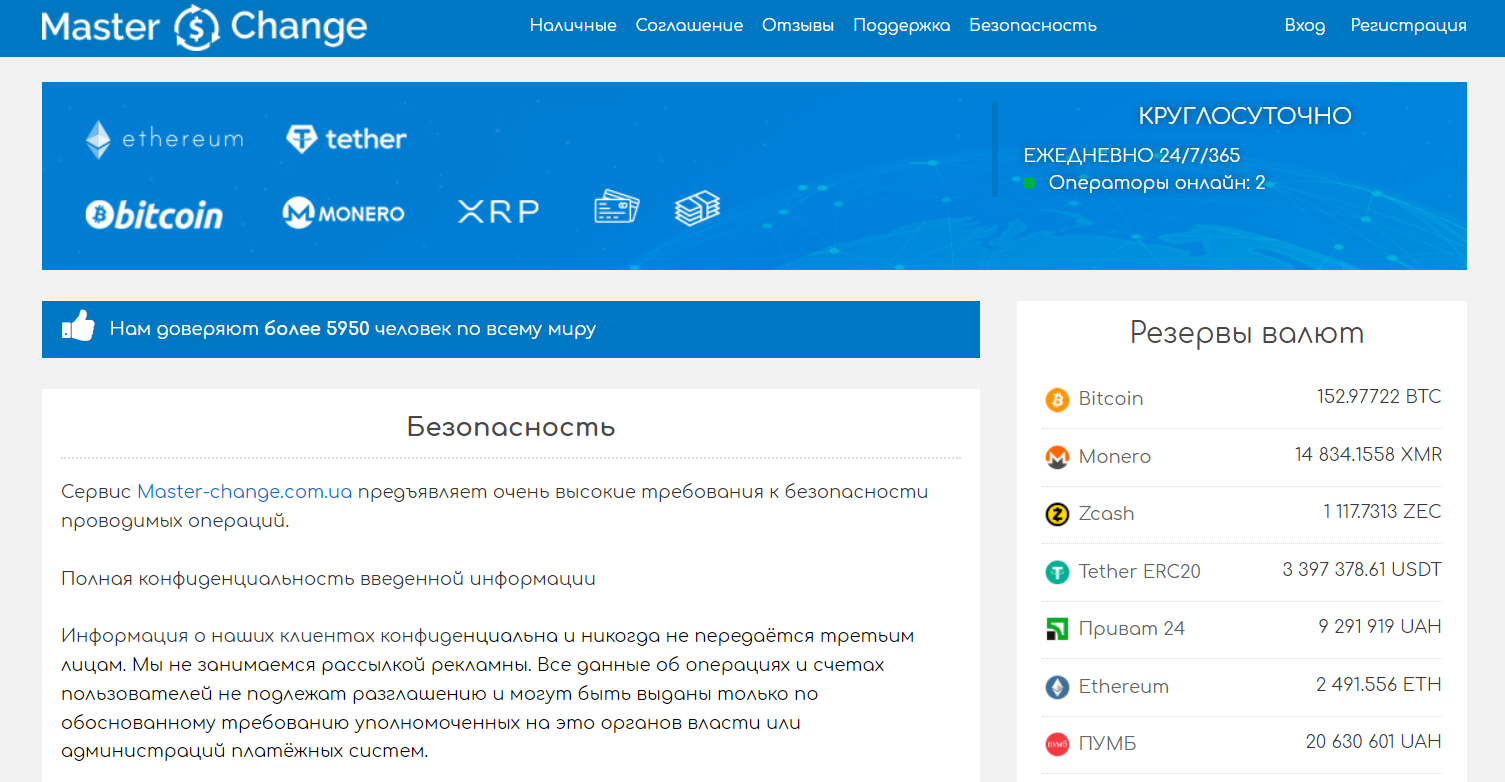The width and height of the screenshot is (1505, 782).
Task: Click the 14 834.1558 XMR amount
Action: coord(1368,455)
